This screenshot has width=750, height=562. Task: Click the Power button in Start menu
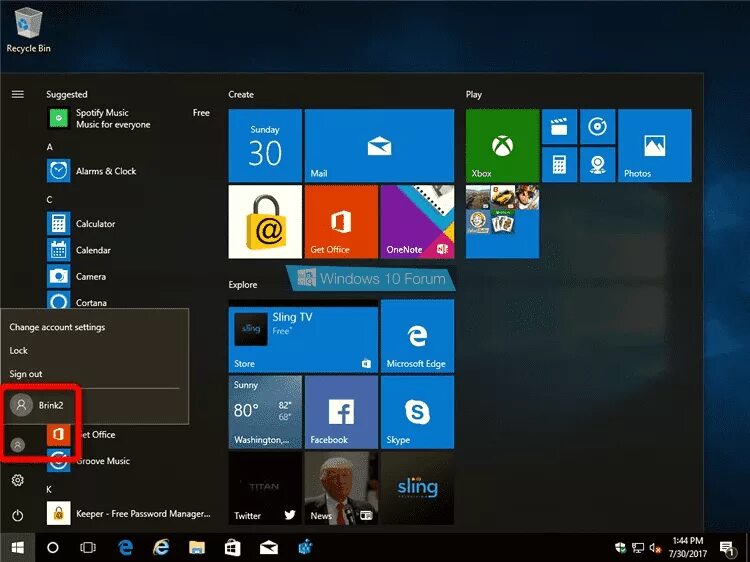[x=18, y=516]
